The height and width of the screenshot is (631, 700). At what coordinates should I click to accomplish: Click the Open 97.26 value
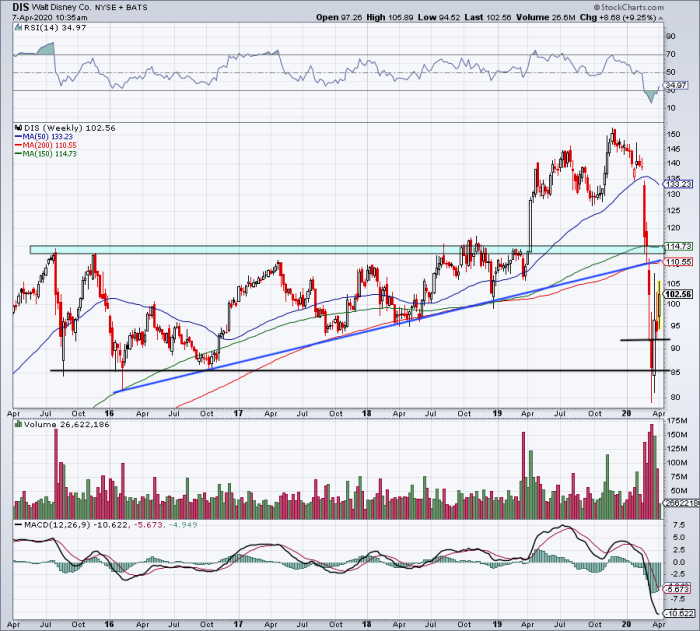339,17
